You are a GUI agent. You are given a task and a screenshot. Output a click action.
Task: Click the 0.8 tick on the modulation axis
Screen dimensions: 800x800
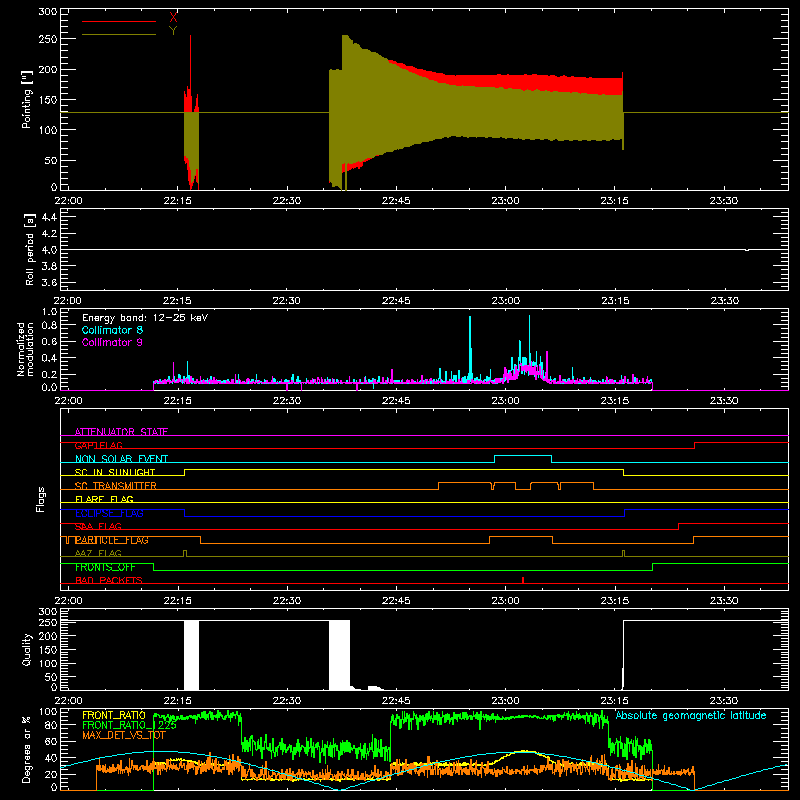click(49, 326)
